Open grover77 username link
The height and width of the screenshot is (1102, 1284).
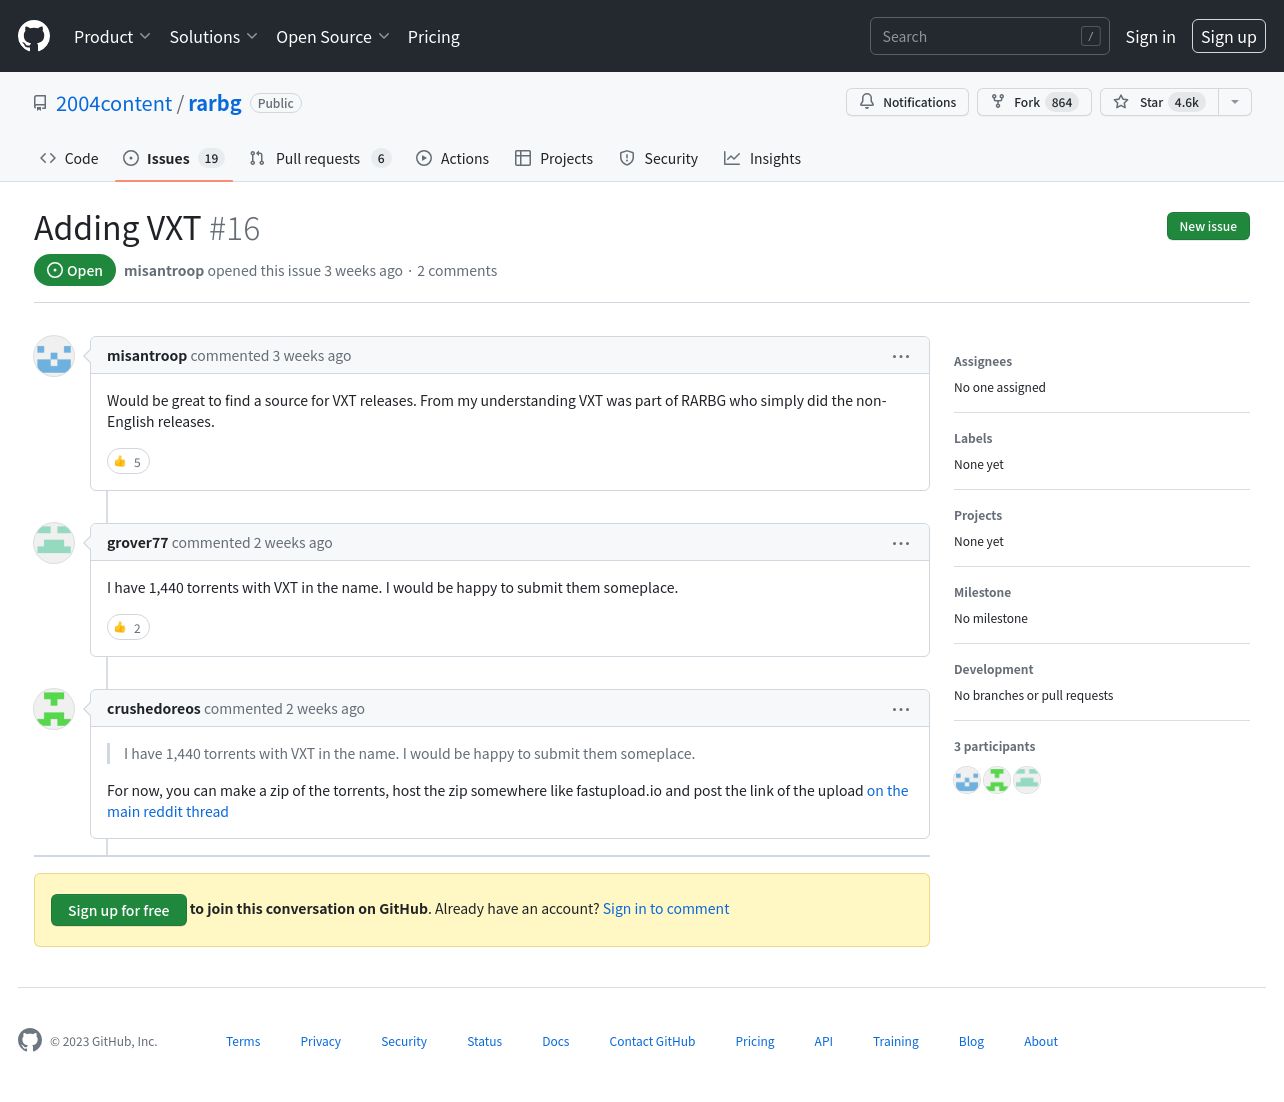pos(138,543)
